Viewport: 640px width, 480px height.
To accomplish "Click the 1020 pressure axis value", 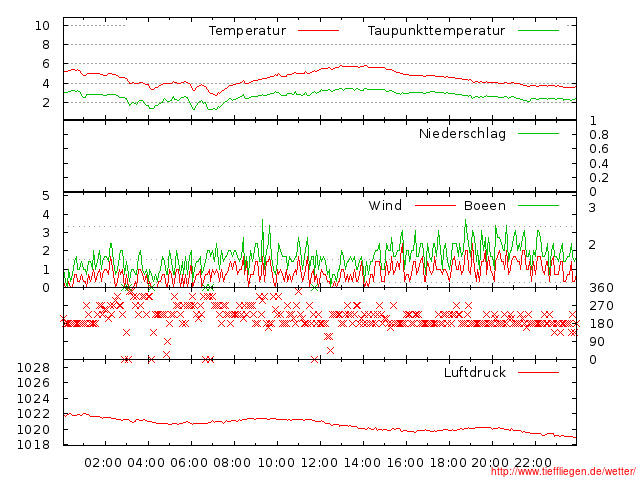I will [33, 429].
